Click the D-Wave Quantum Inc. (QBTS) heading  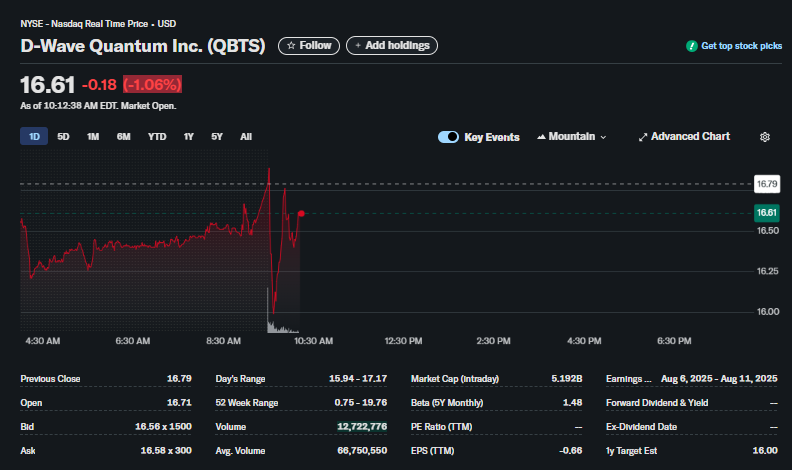click(143, 46)
